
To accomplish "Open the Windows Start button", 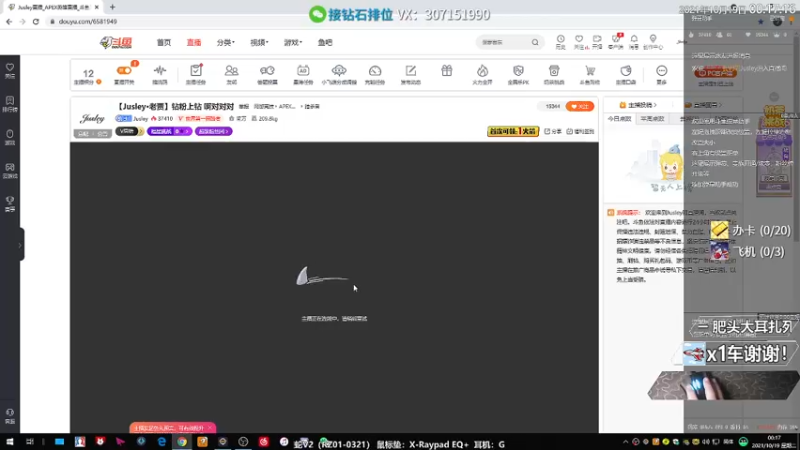I will point(10,442).
